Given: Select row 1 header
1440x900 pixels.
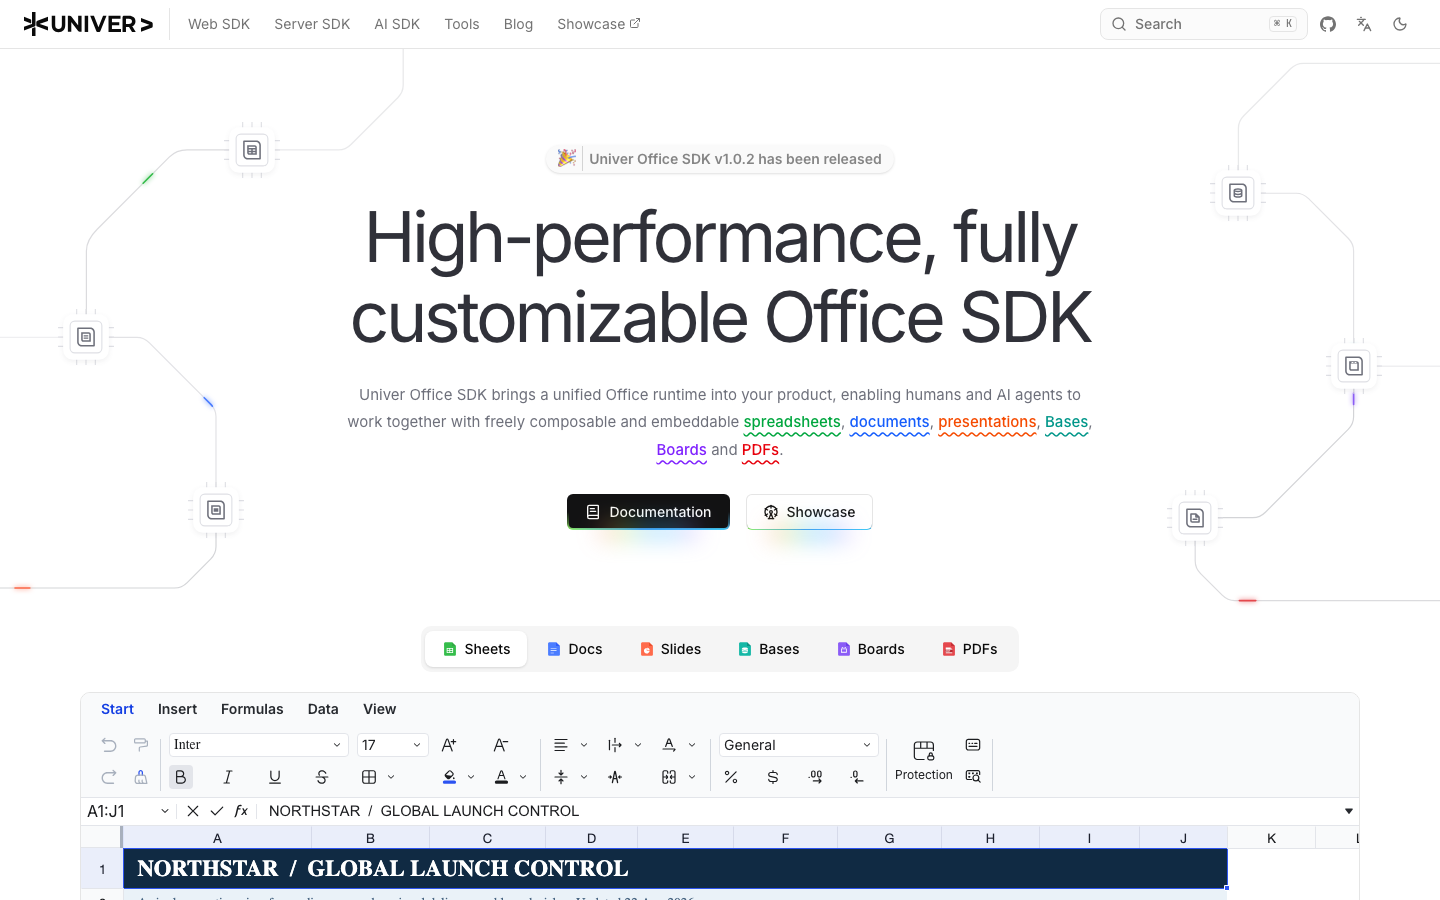Looking at the screenshot, I should (x=102, y=869).
